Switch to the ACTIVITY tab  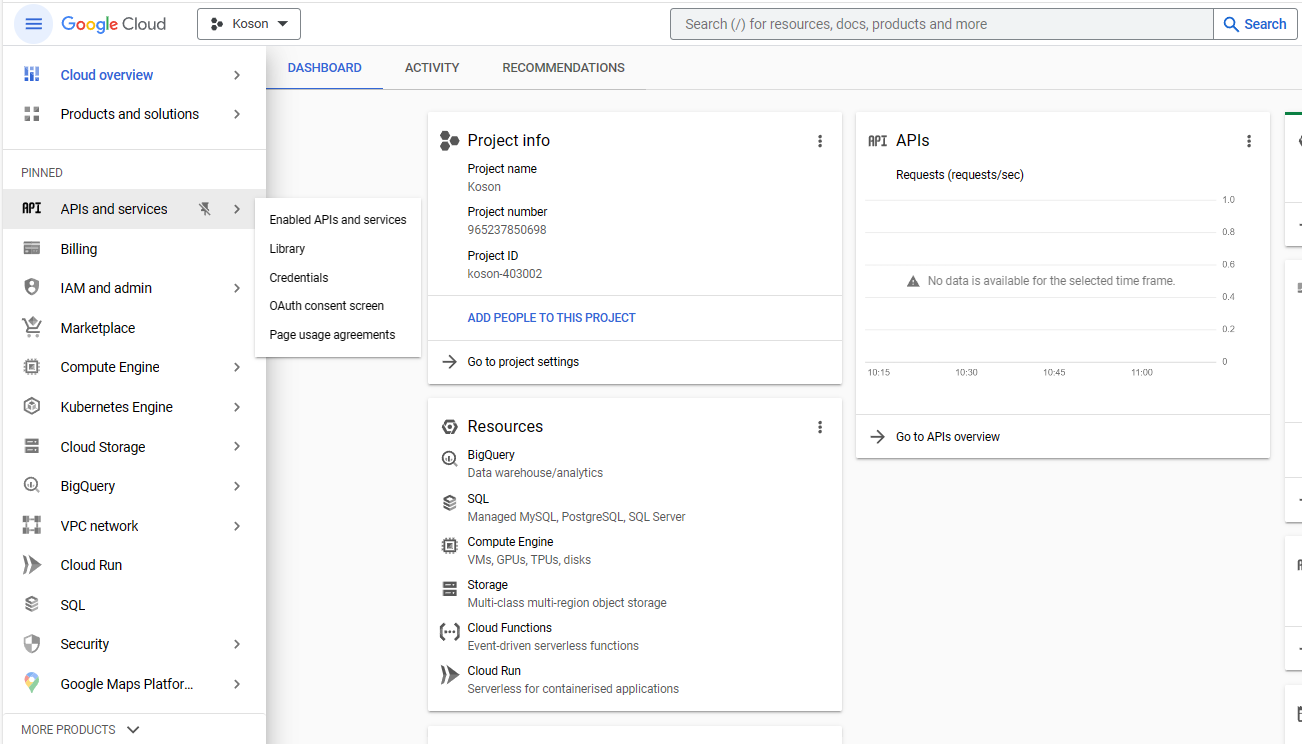click(432, 68)
